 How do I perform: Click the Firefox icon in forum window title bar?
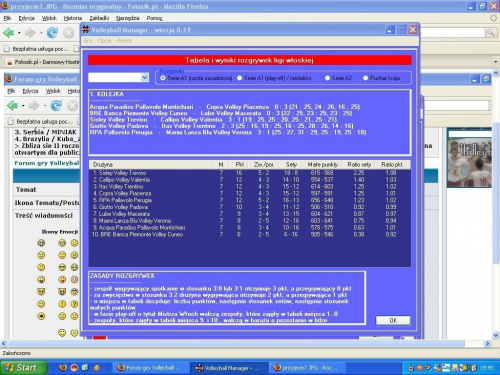(x=9, y=79)
